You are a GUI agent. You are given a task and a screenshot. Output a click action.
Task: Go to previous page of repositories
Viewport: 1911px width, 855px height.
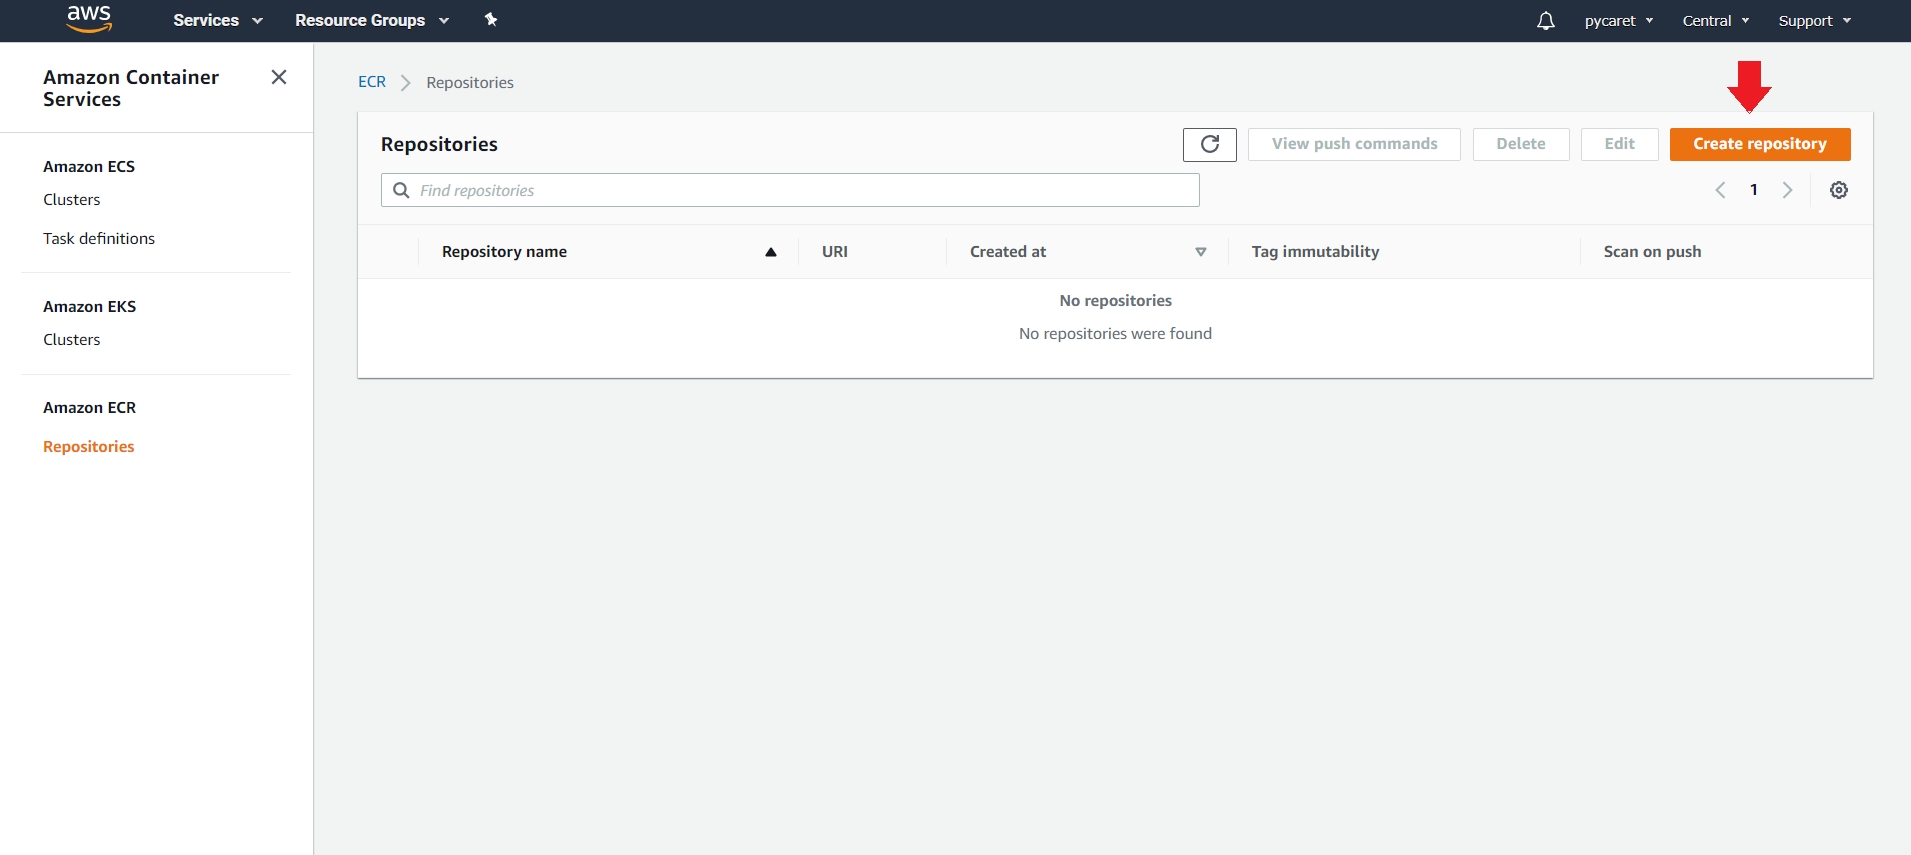click(1720, 190)
